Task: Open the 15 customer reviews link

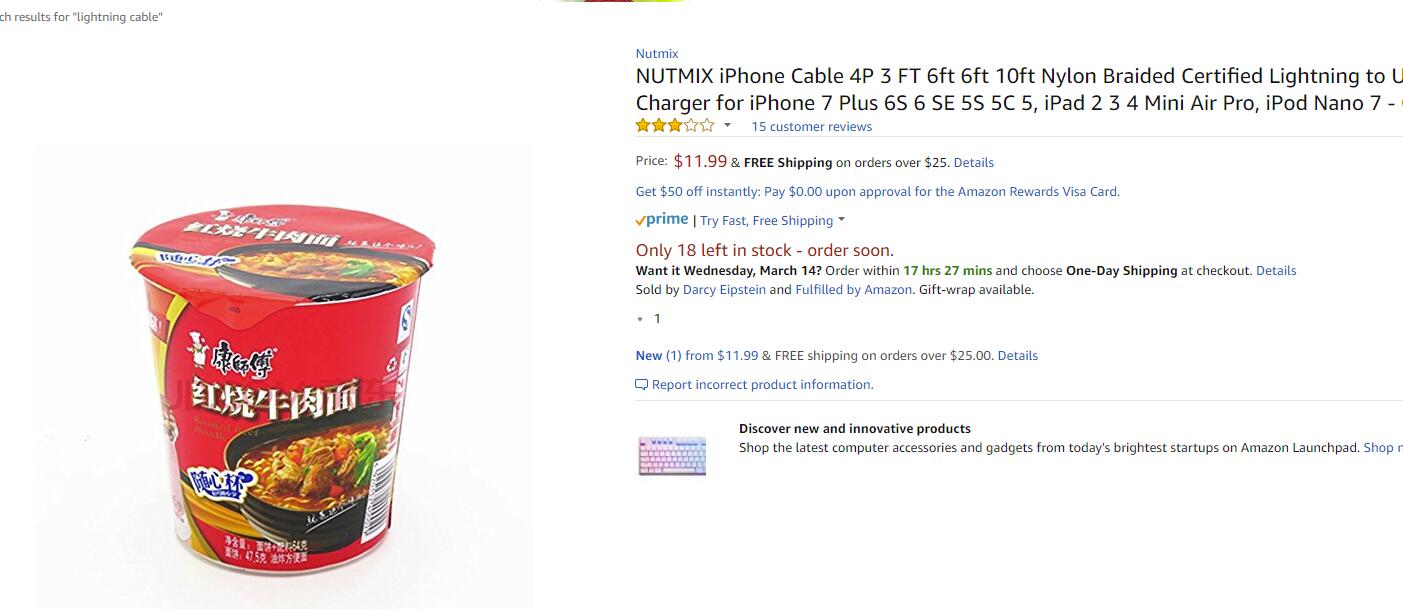Action: pos(811,127)
